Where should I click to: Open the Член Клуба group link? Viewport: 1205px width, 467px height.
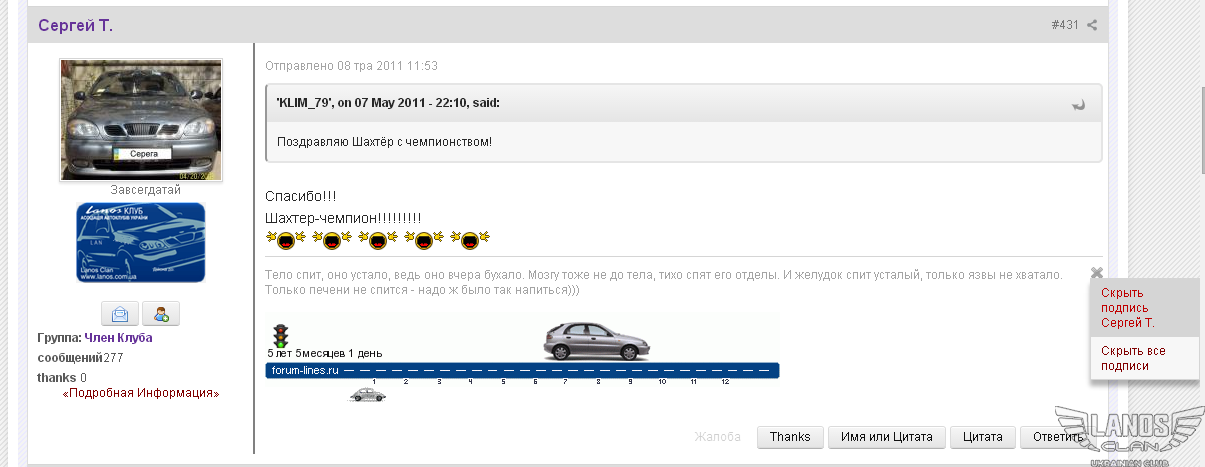point(118,338)
